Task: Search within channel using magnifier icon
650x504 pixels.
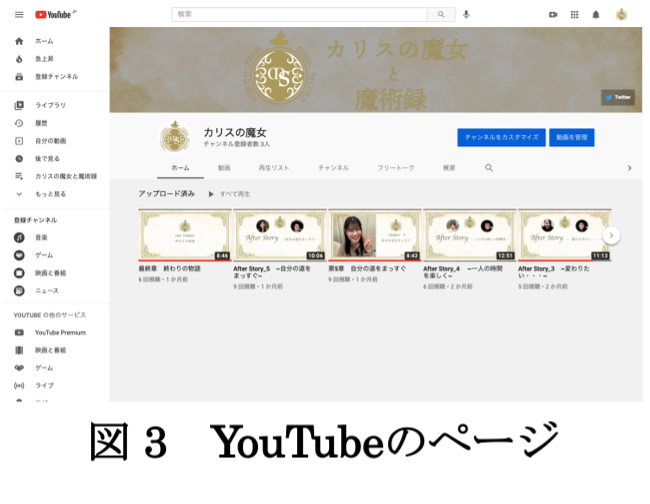Action: 489,168
